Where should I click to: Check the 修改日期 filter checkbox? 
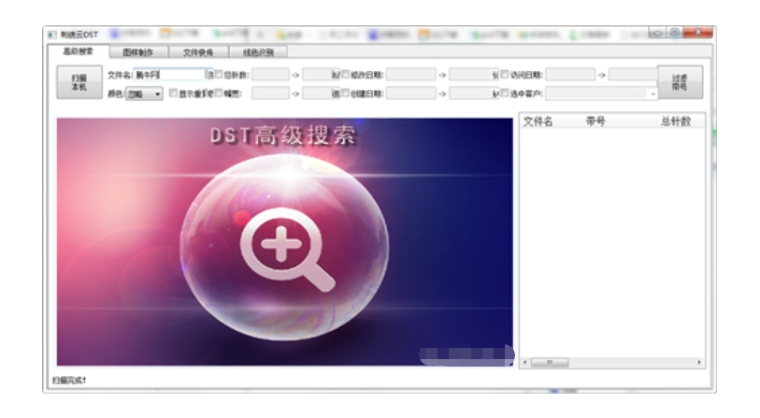346,74
